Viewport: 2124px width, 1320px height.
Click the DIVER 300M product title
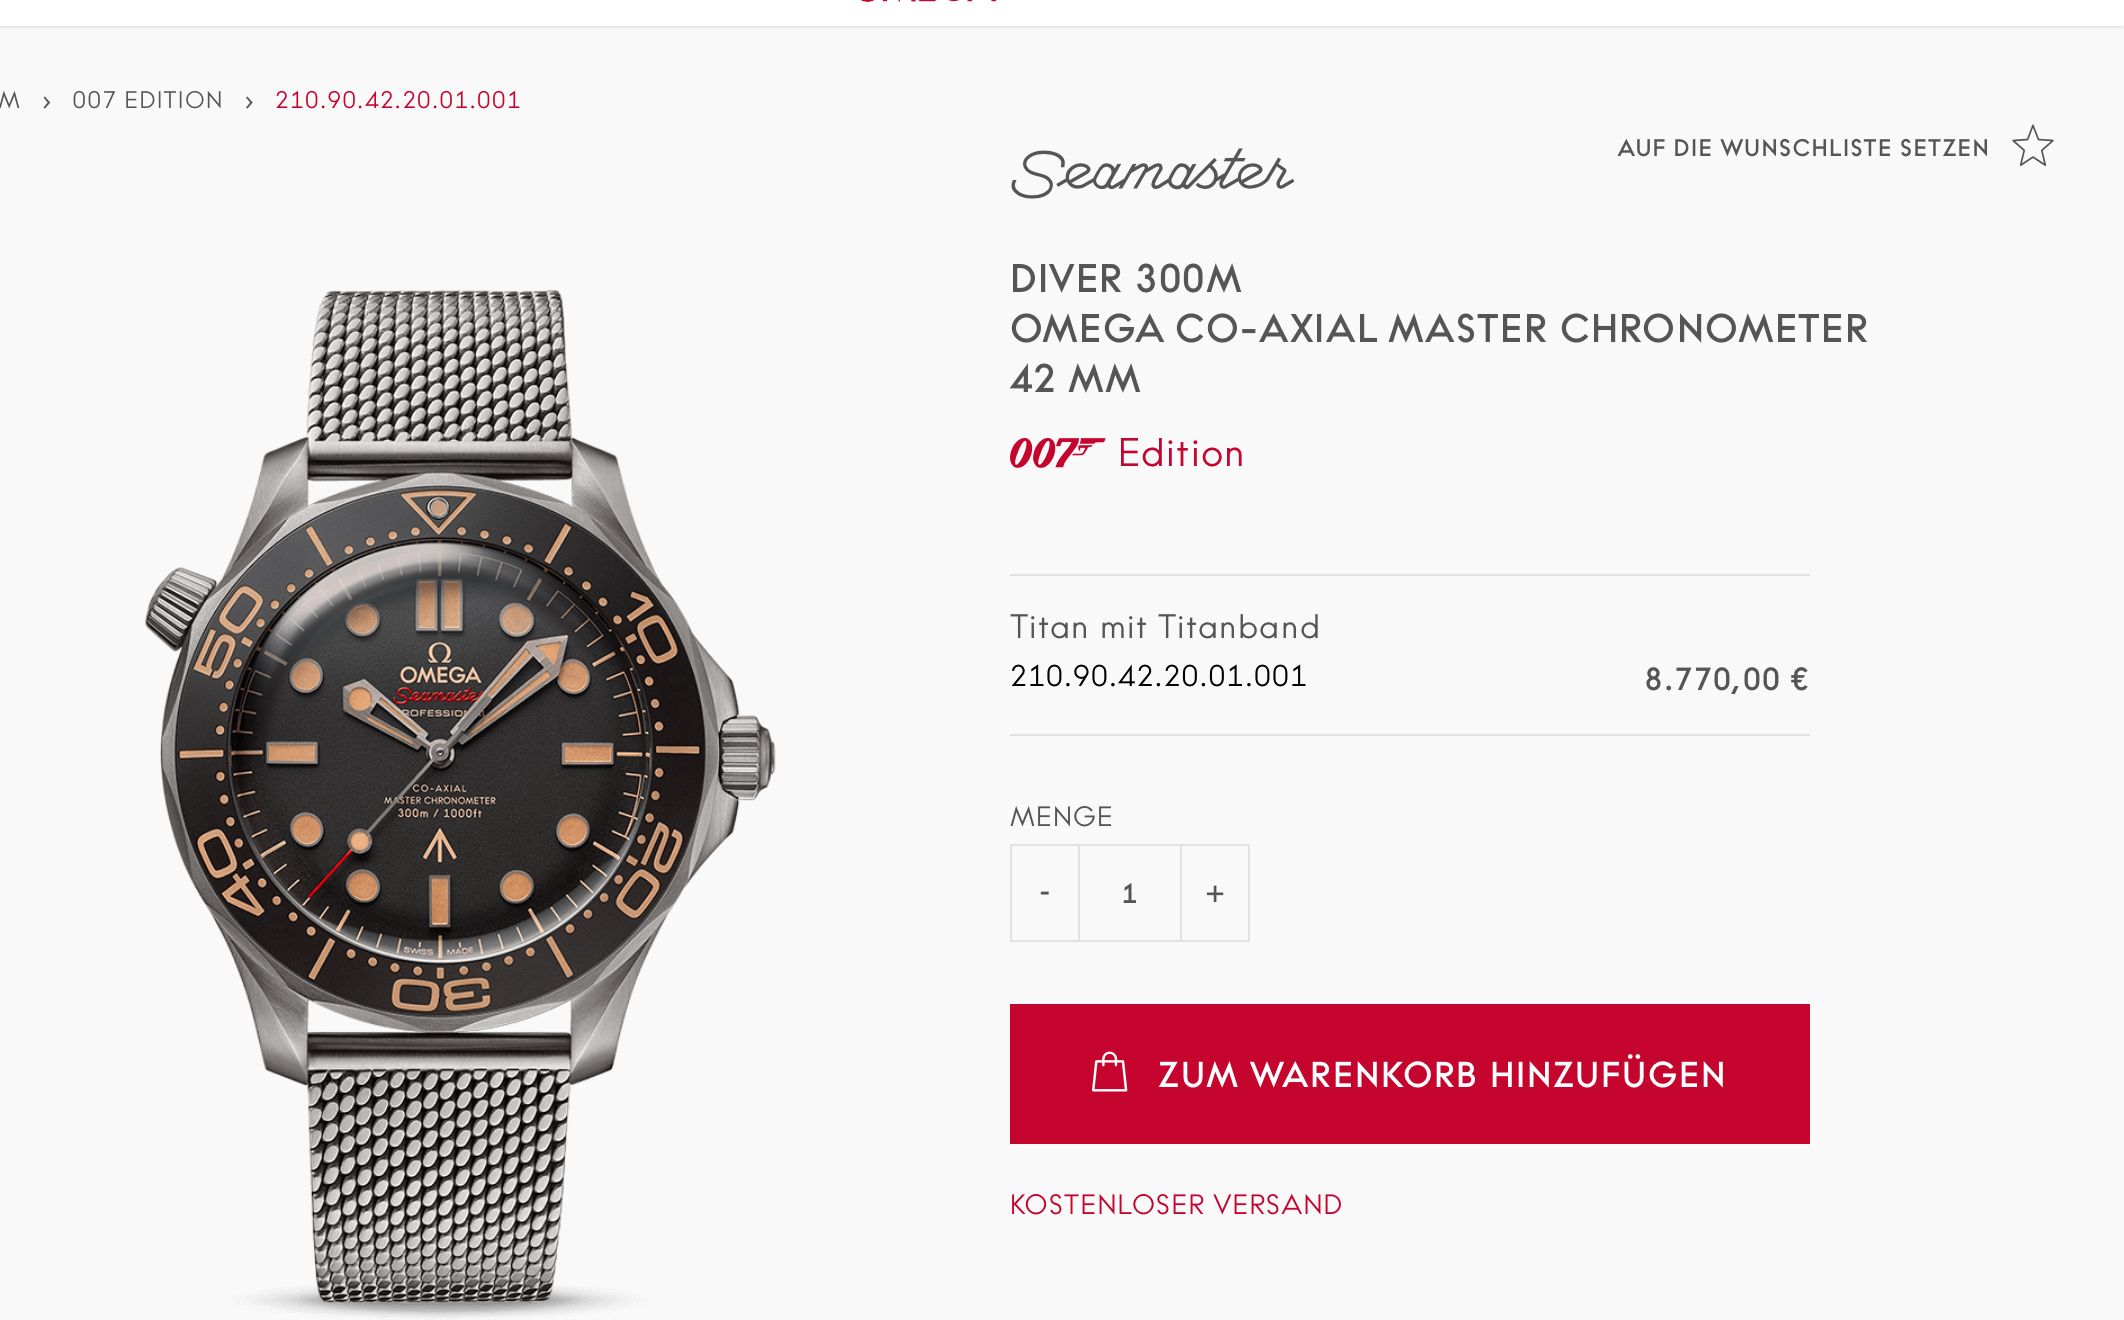[1126, 279]
